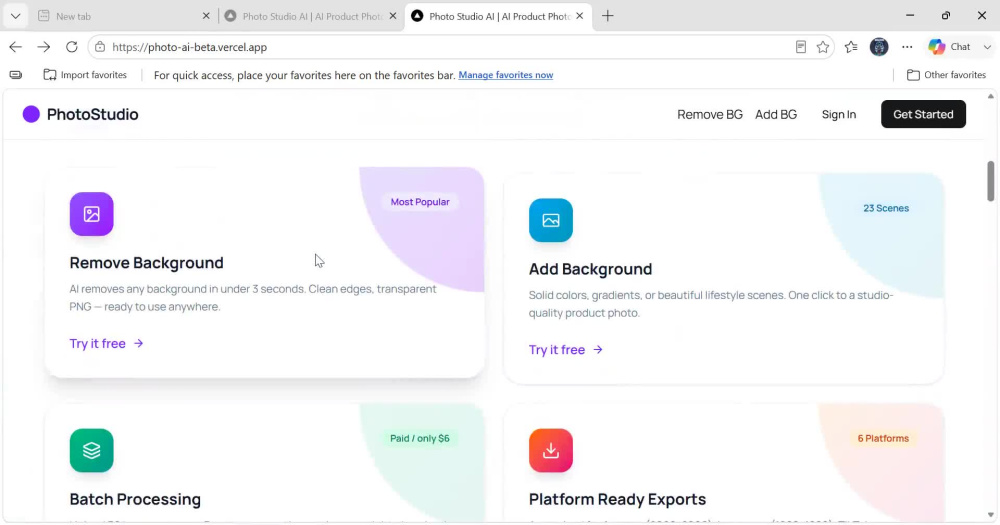Click the blue Add Background card icon
This screenshot has height=525, width=1000.
pos(550,221)
